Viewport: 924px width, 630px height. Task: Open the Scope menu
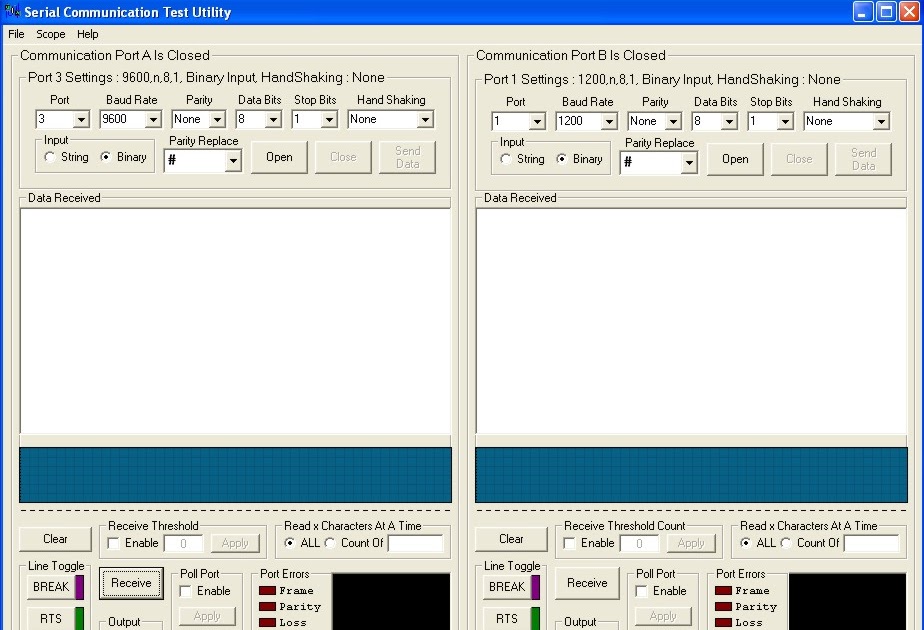click(x=50, y=33)
